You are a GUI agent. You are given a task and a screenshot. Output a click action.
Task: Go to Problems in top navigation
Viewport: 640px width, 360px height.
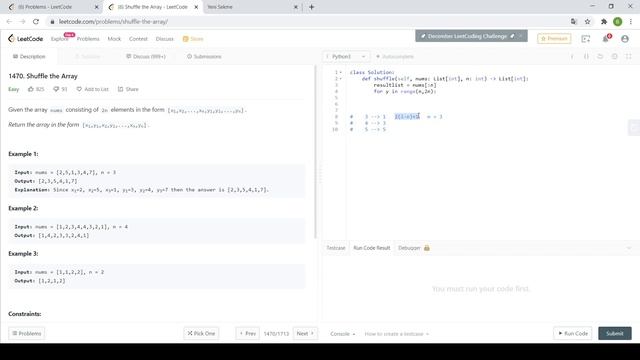(x=88, y=39)
